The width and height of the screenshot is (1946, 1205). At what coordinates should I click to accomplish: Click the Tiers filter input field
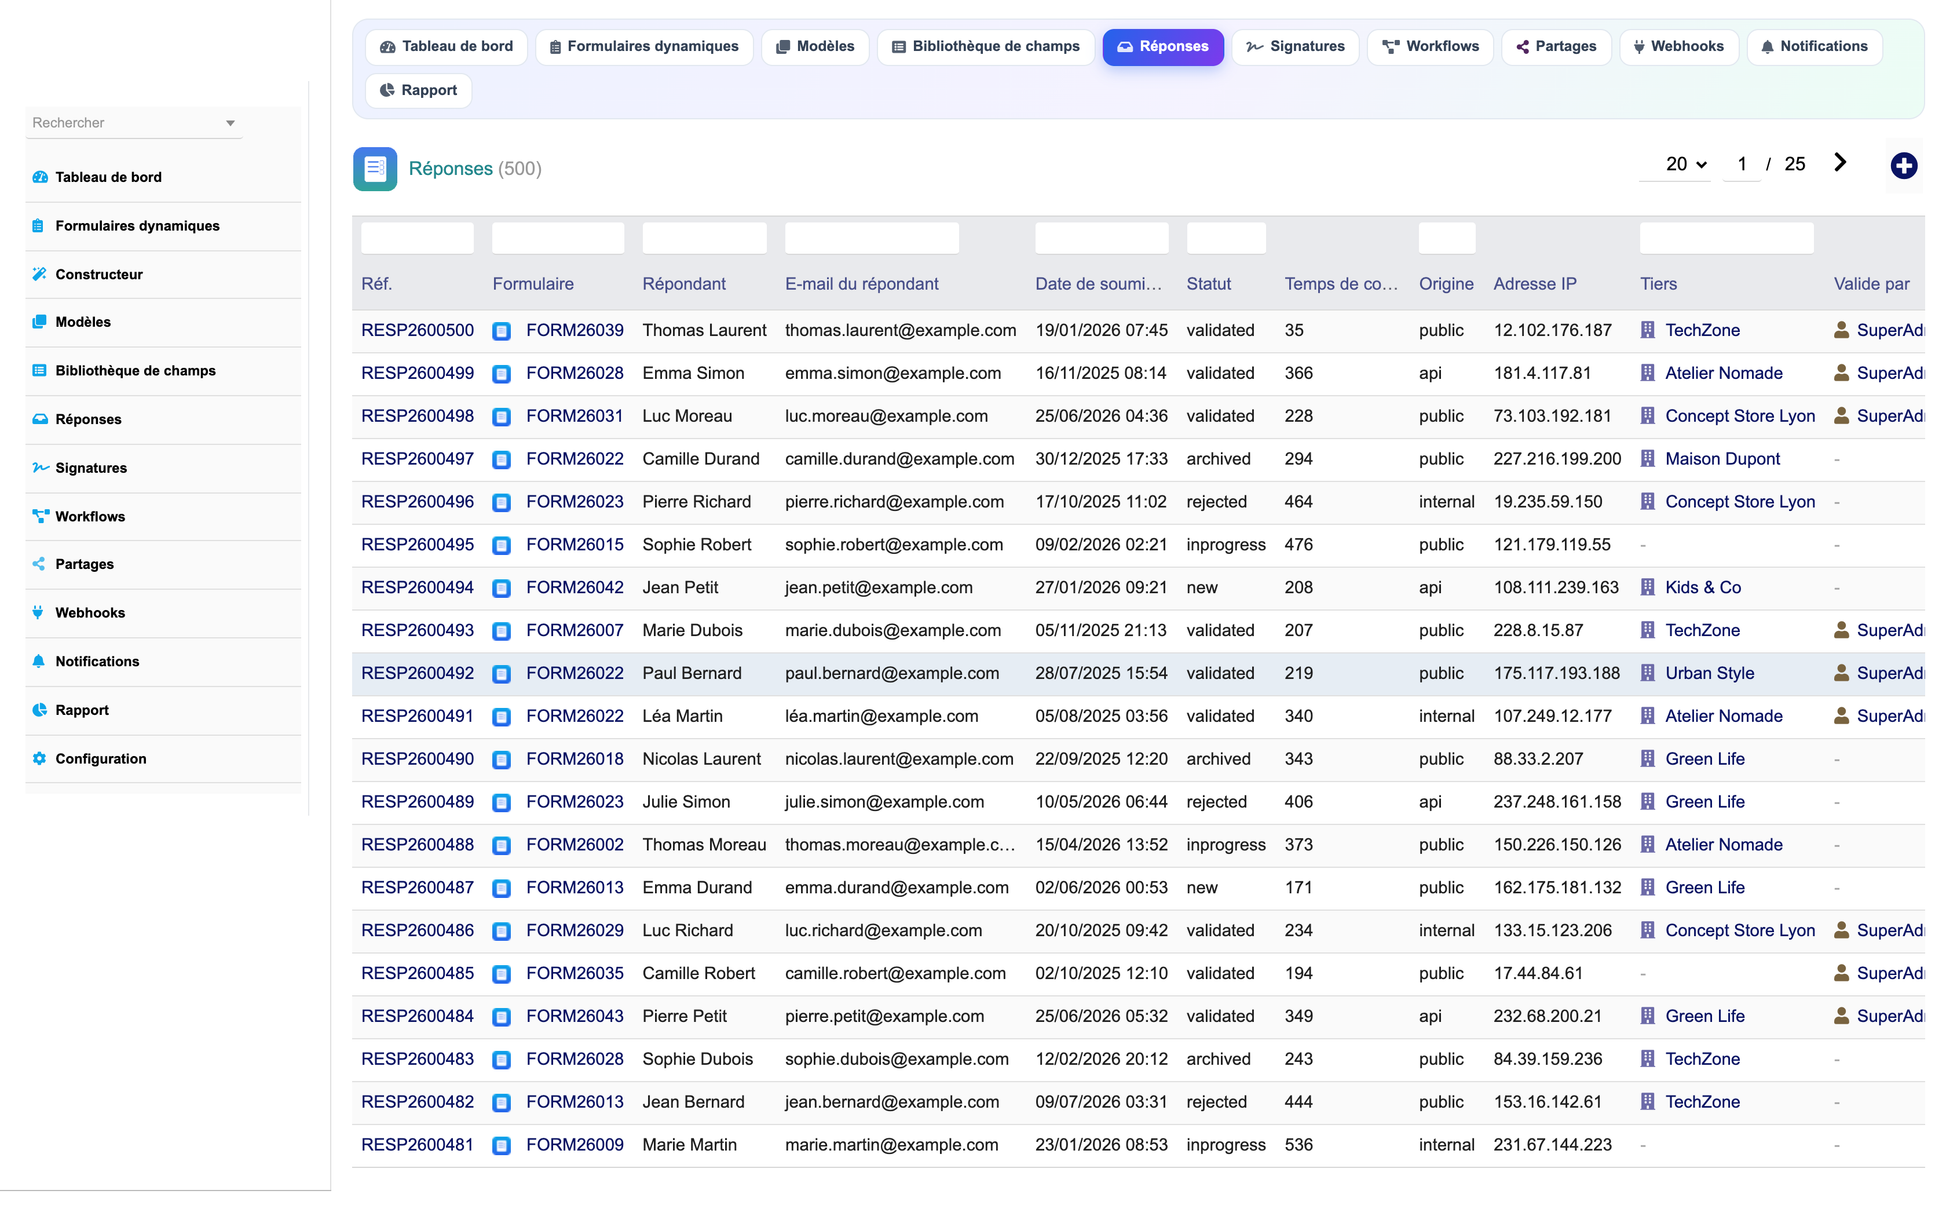1727,238
